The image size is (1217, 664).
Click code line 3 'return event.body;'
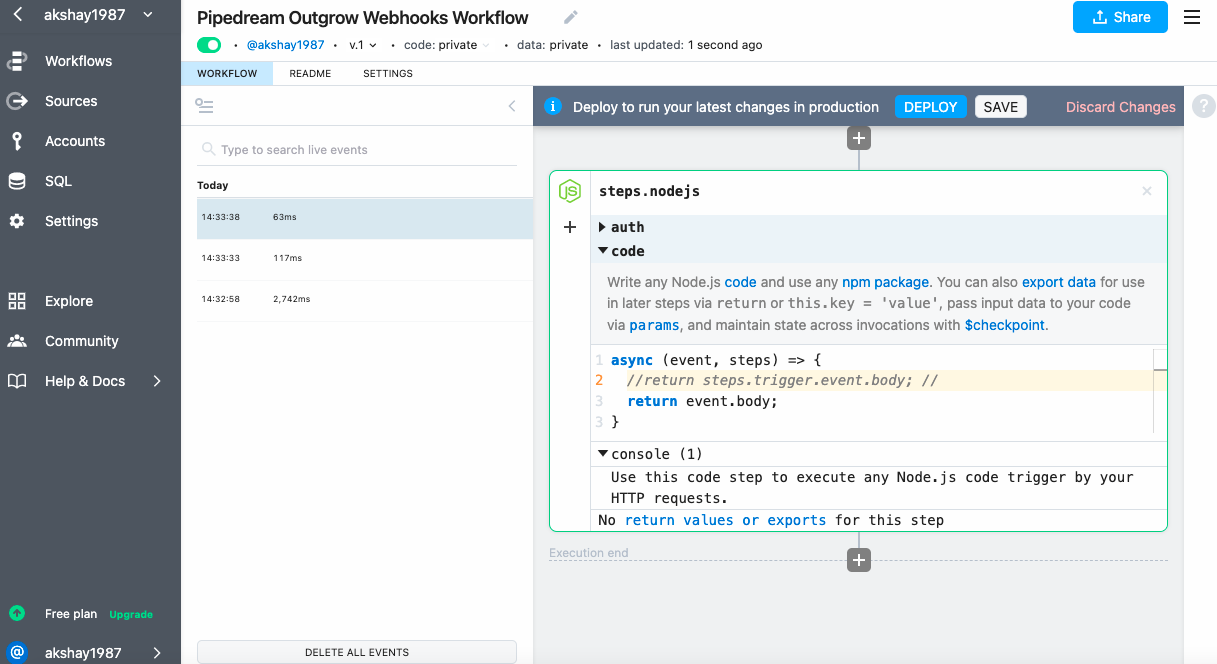coord(702,401)
